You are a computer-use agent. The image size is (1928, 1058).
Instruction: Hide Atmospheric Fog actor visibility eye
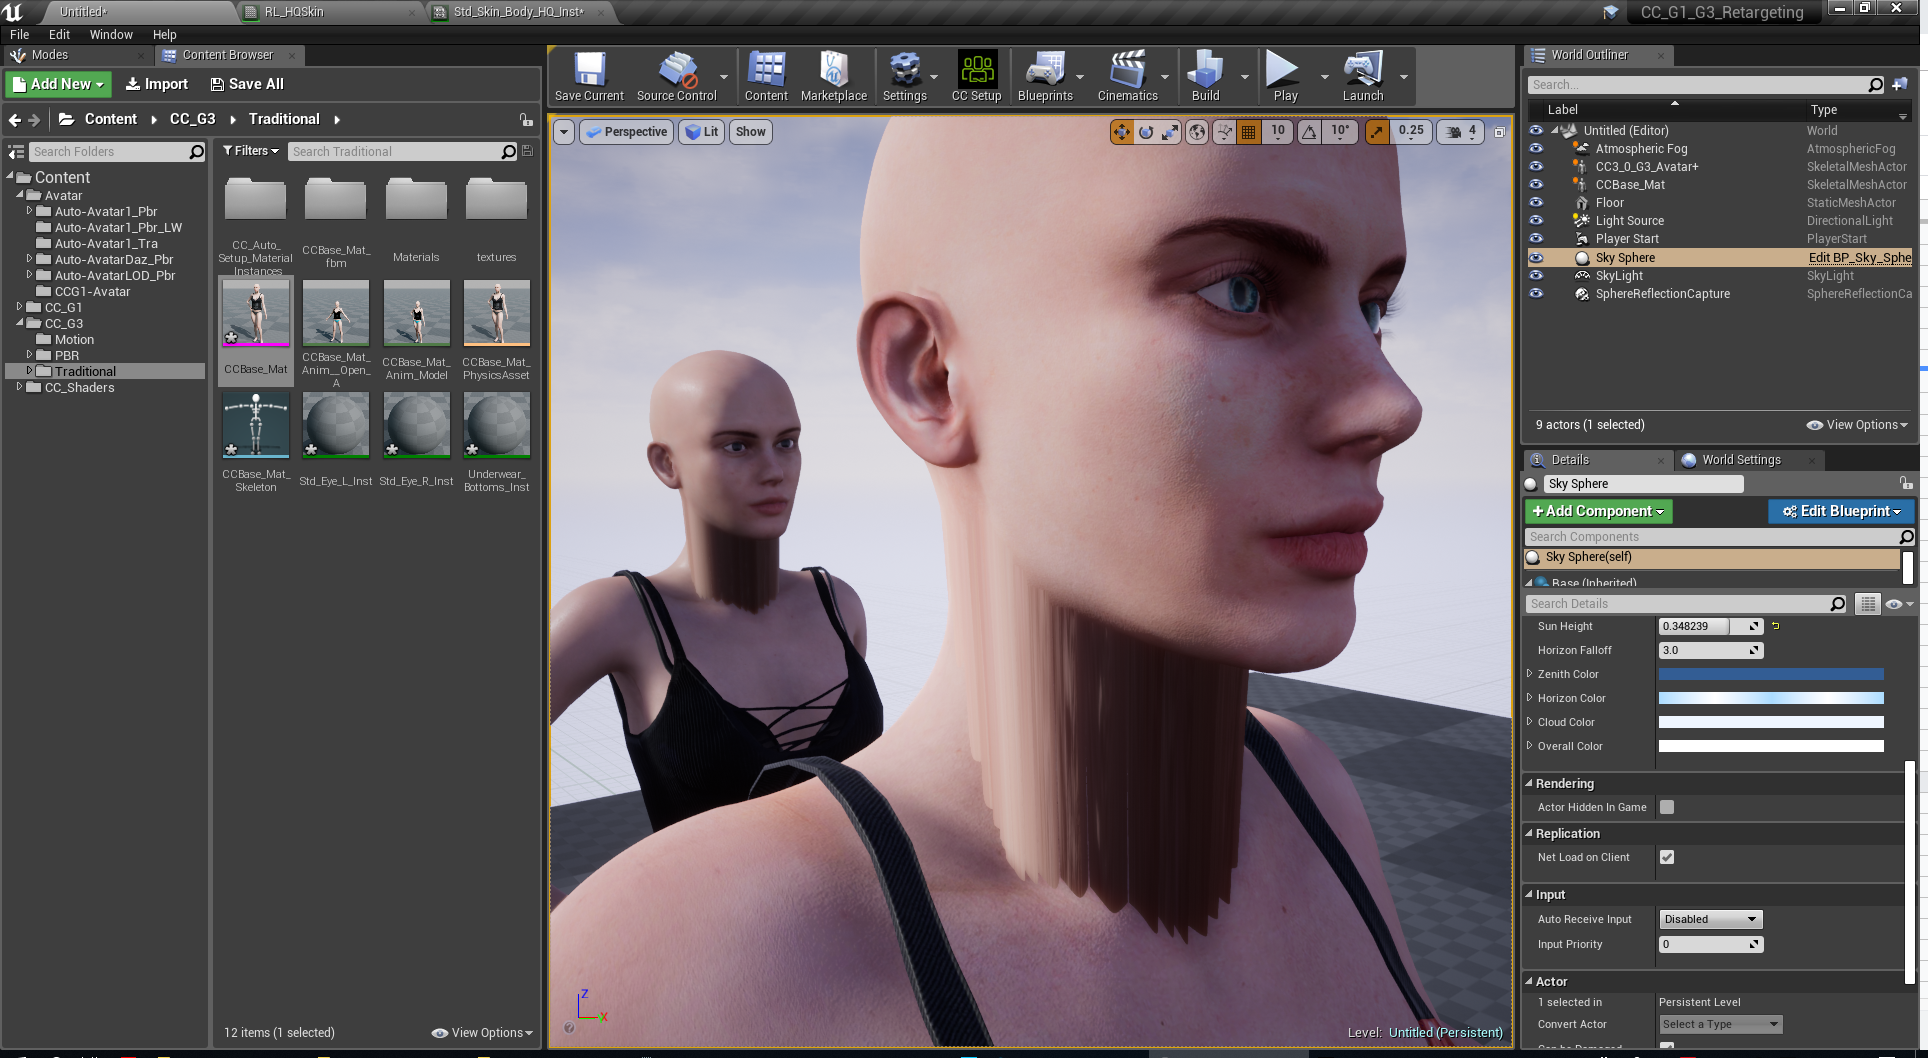[x=1536, y=148]
